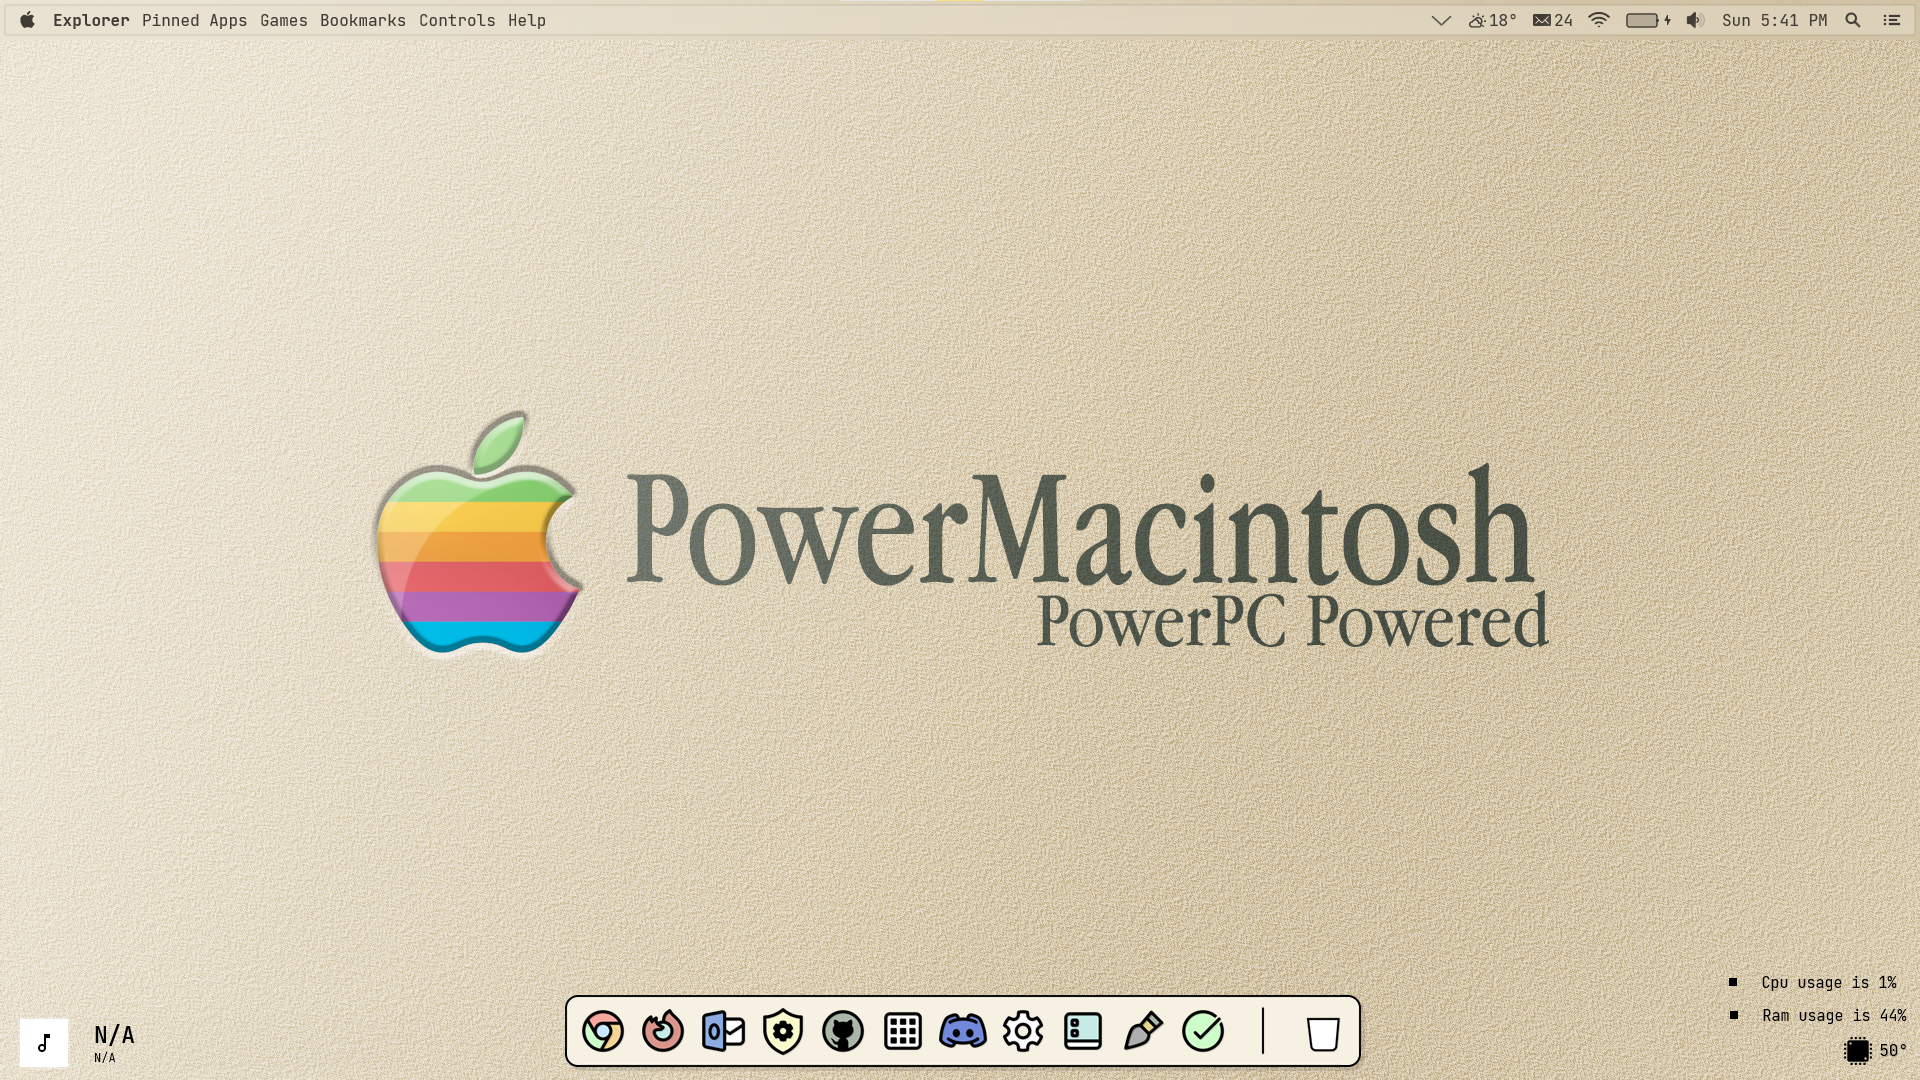Screen dimensions: 1920x1080
Task: Click the music note album thumbnail
Action: (x=44, y=1043)
